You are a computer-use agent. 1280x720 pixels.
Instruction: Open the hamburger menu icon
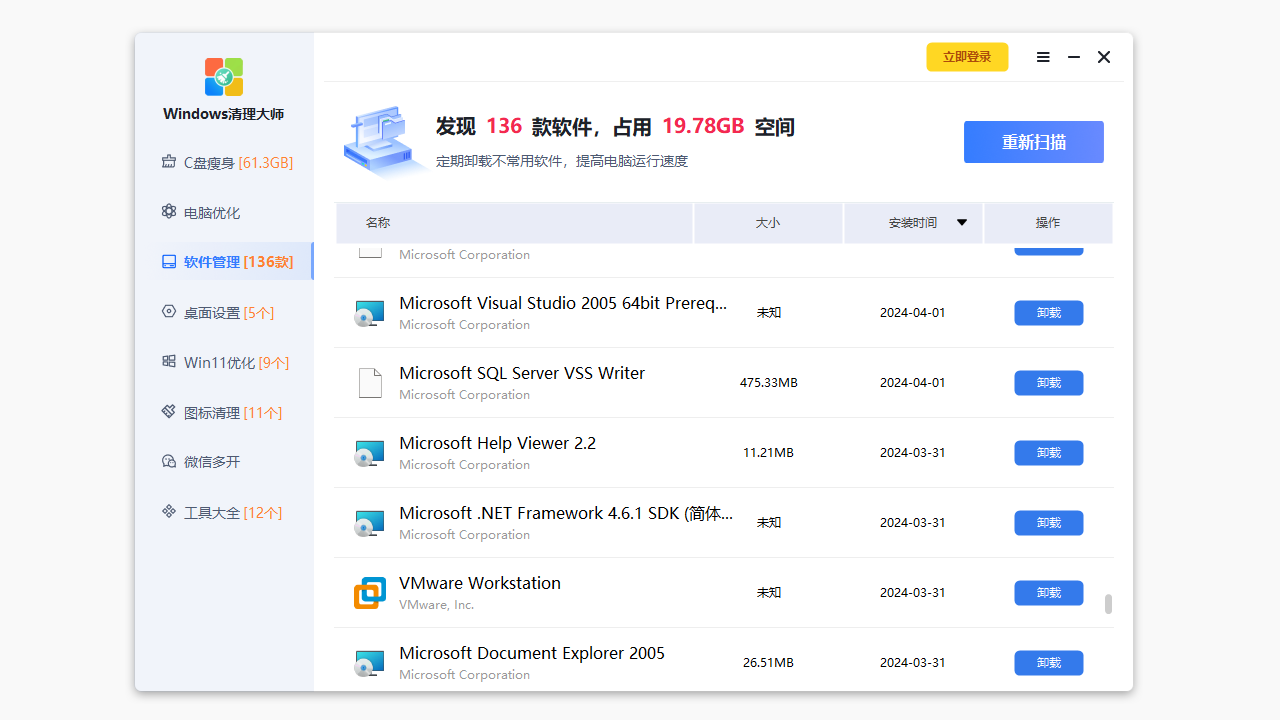click(1043, 57)
